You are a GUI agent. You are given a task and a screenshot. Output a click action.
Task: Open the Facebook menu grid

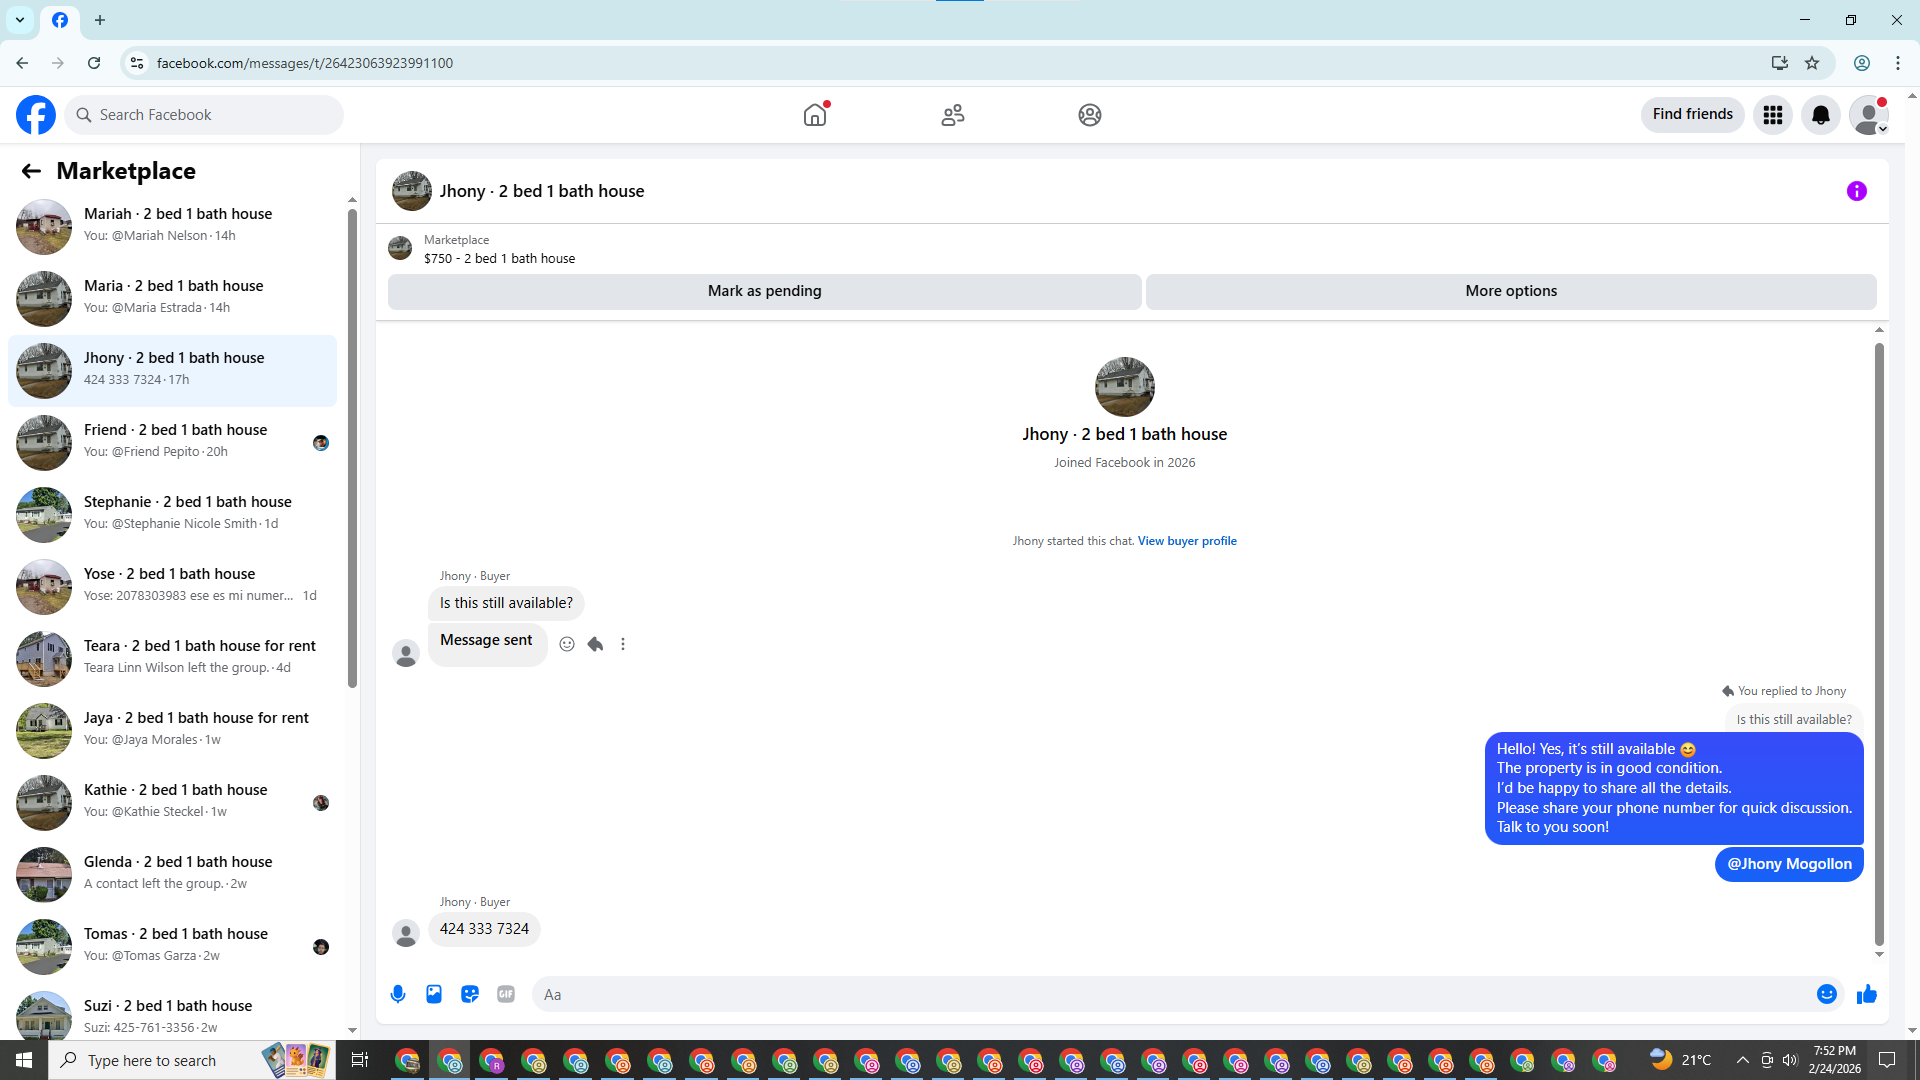pos(1772,115)
